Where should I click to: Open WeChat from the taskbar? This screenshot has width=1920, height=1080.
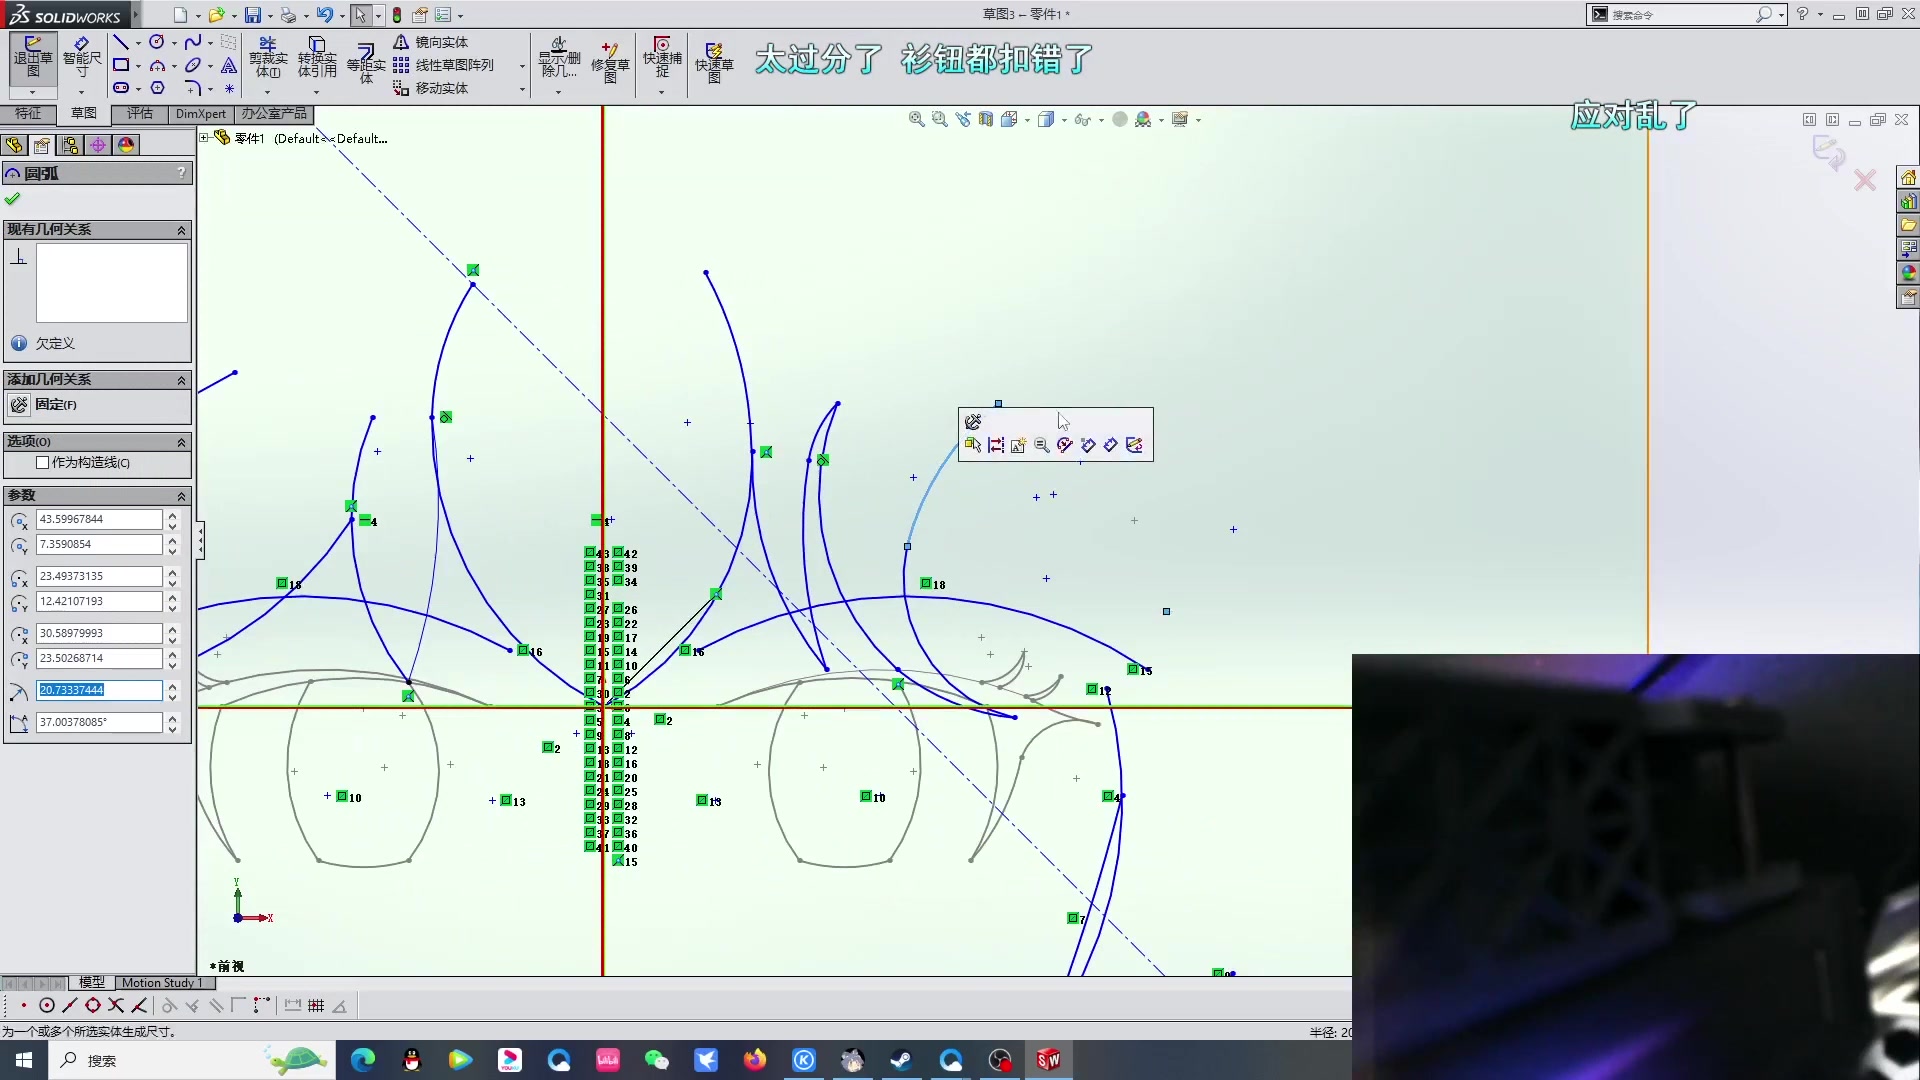coord(656,1060)
